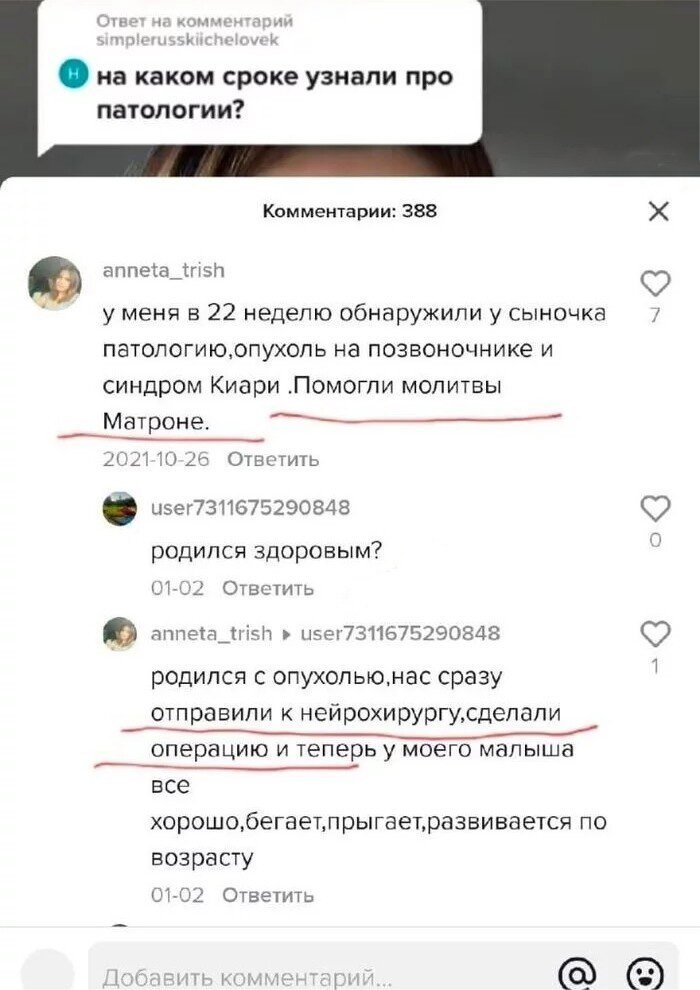
Task: Click your own avatar beside the comment field
Action: (47, 971)
